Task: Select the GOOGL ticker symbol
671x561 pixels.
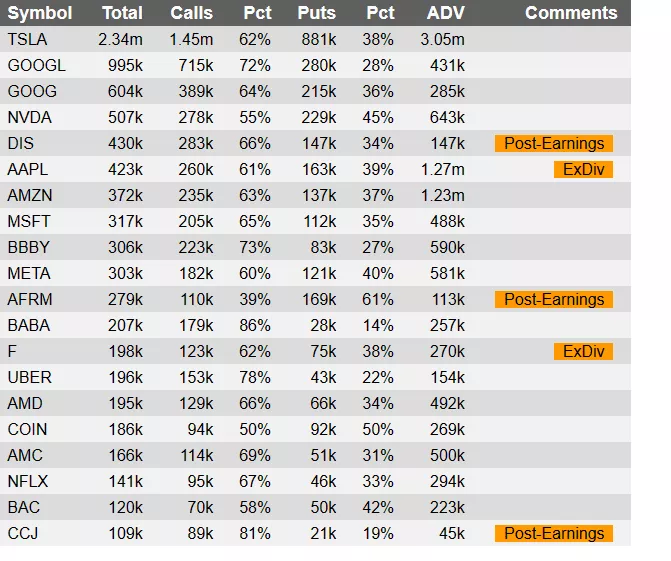Action: 36,66
